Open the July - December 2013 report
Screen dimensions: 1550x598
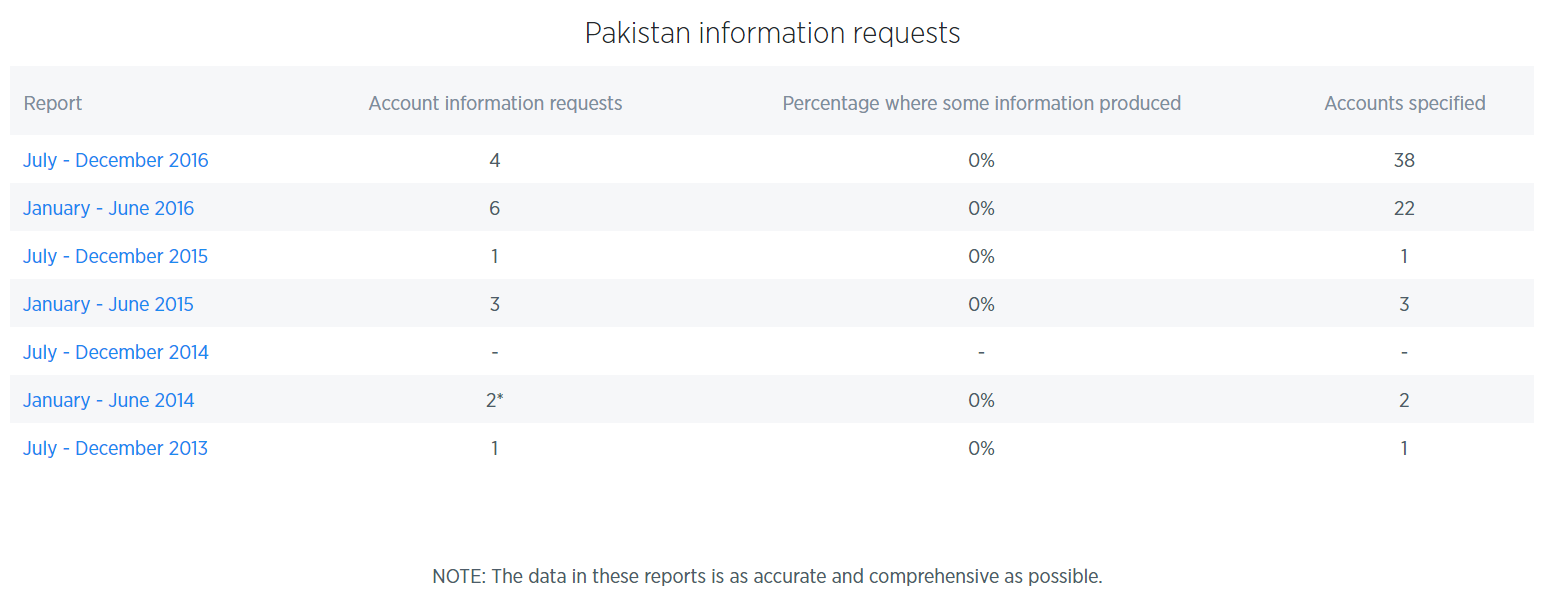point(116,448)
